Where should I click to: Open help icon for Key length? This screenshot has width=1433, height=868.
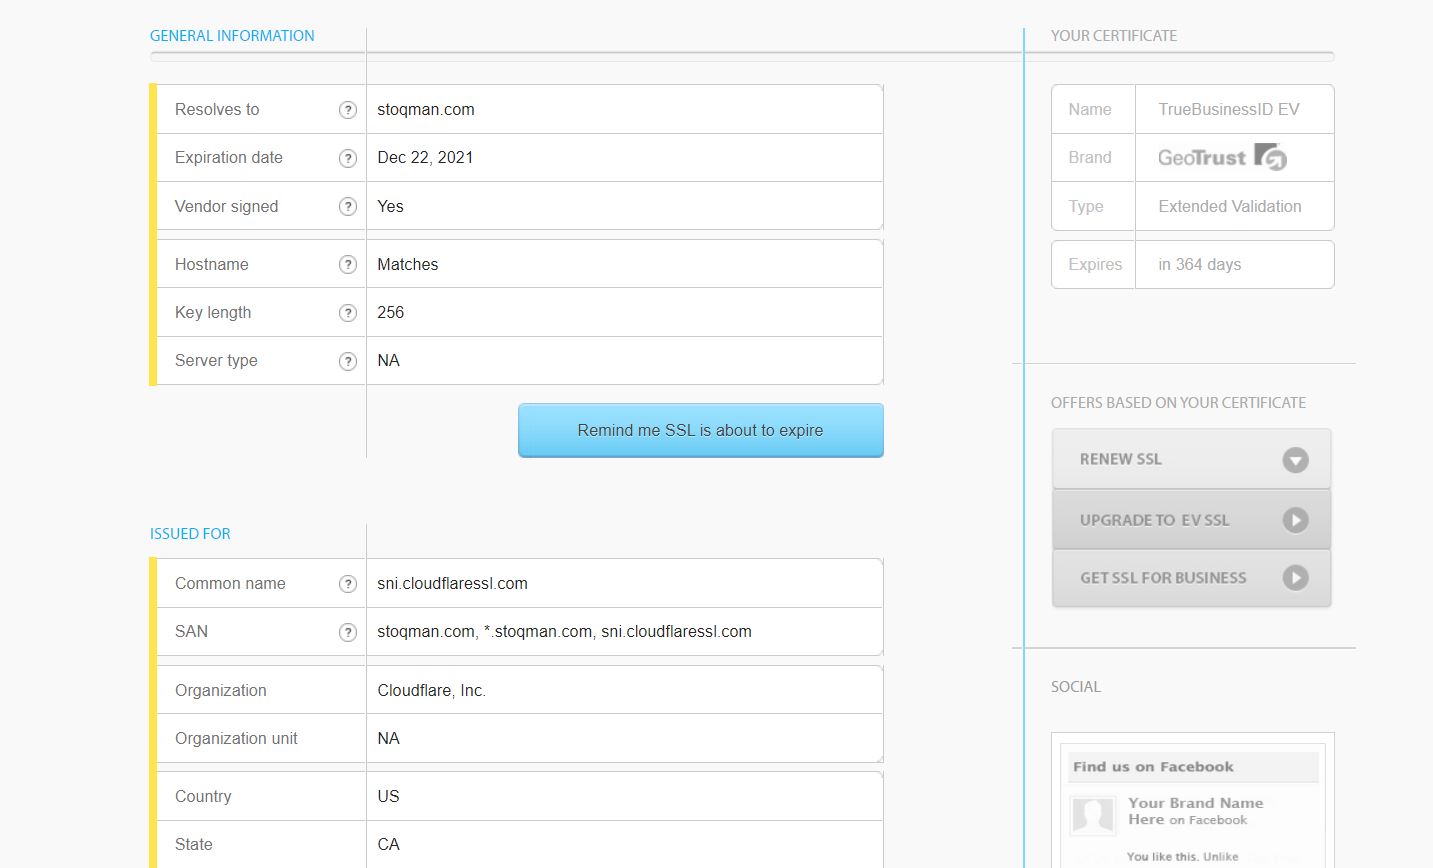pyautogui.click(x=347, y=313)
